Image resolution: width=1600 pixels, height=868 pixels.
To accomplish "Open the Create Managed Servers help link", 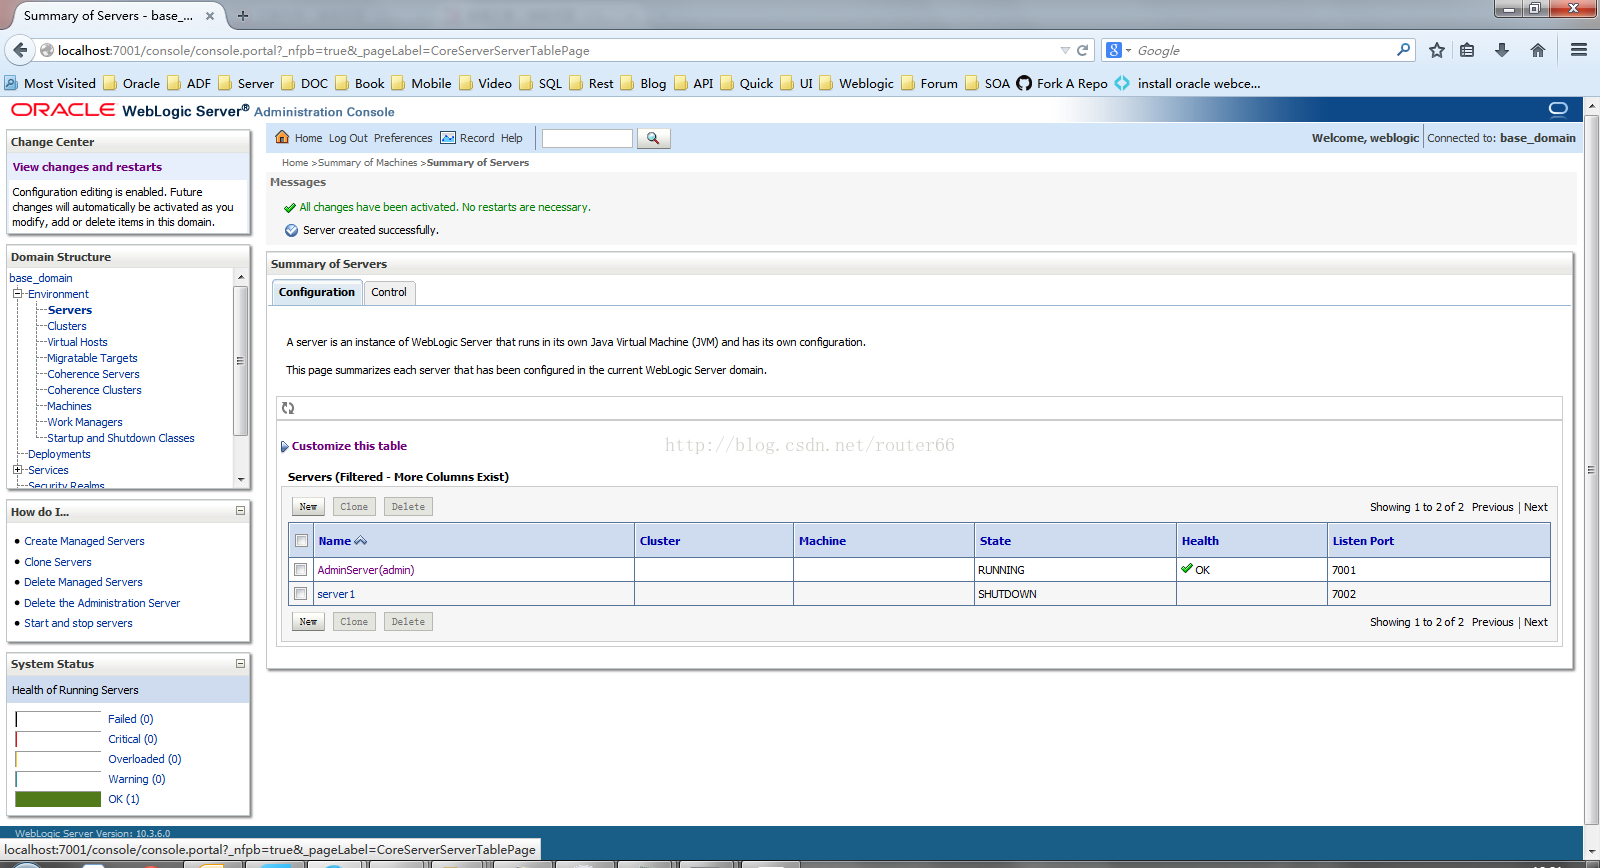I will click(x=84, y=541).
